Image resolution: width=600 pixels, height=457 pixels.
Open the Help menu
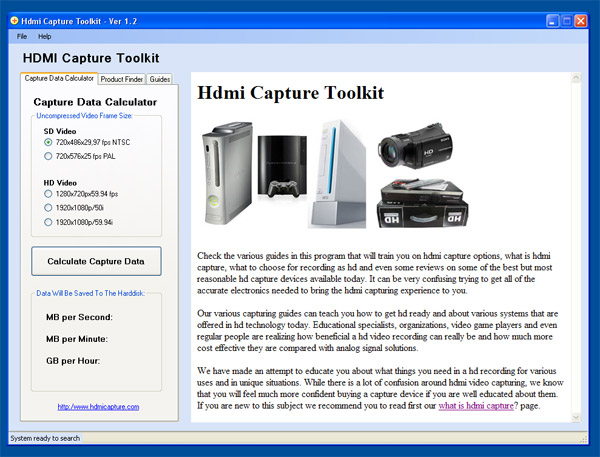(44, 36)
